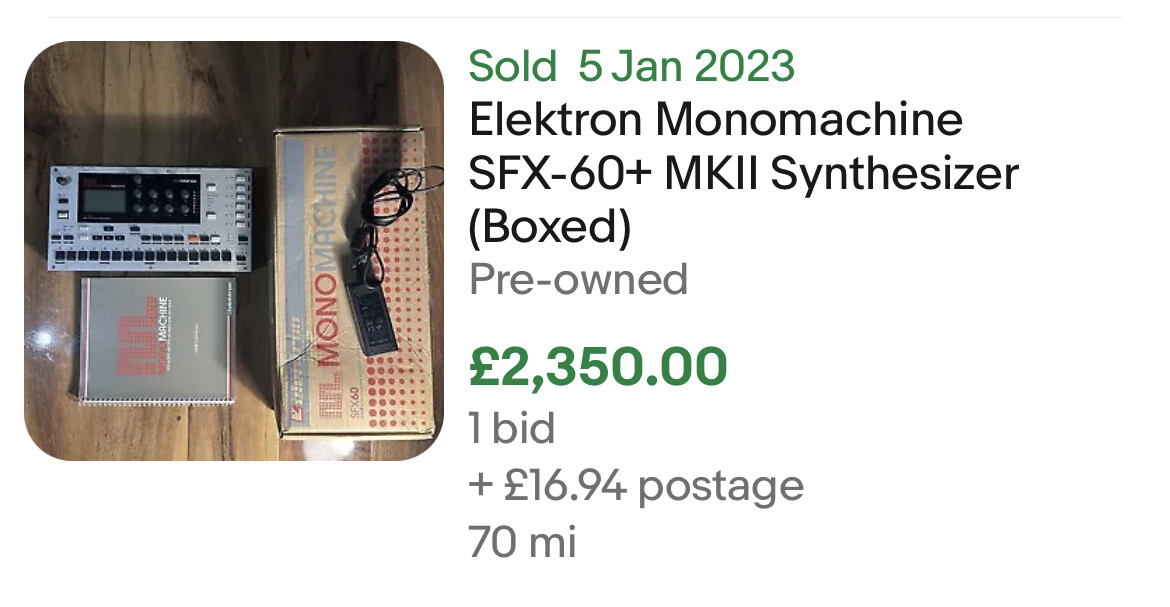The width and height of the screenshot is (1170, 607).
Task: Select the 'Pre-owned' condition label
Action: (578, 279)
